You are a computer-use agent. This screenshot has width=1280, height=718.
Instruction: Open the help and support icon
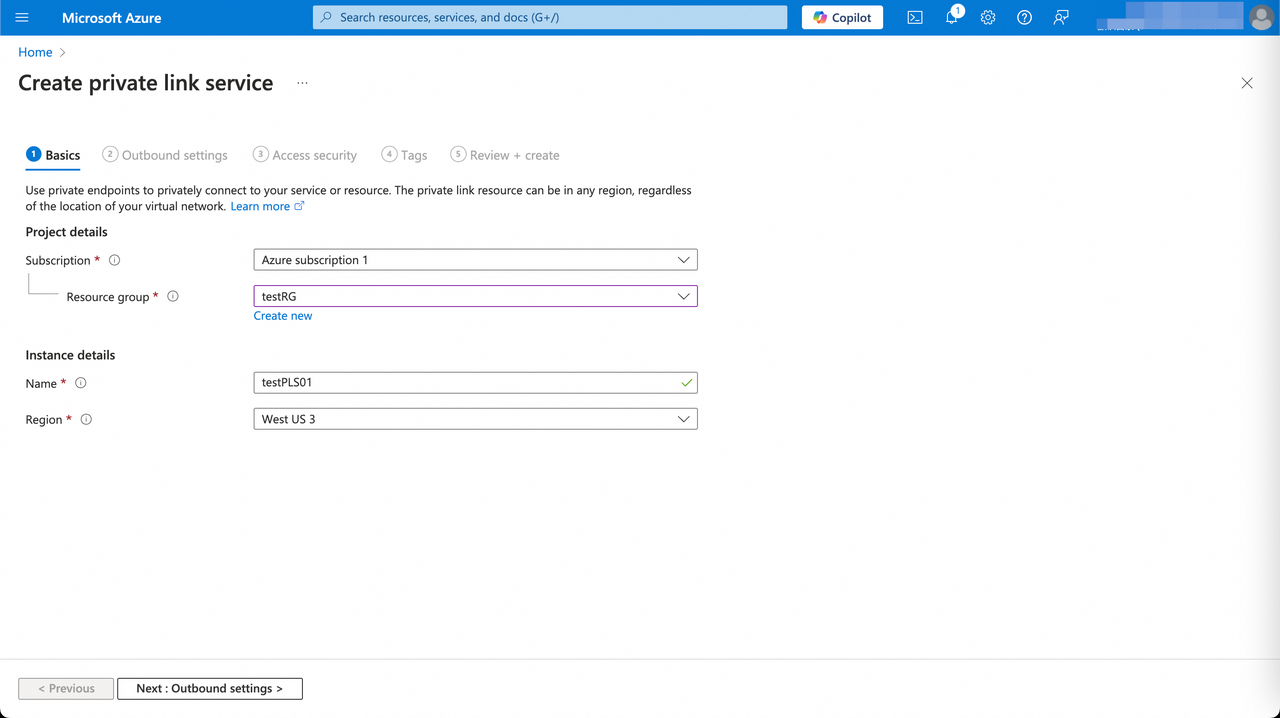1024,17
